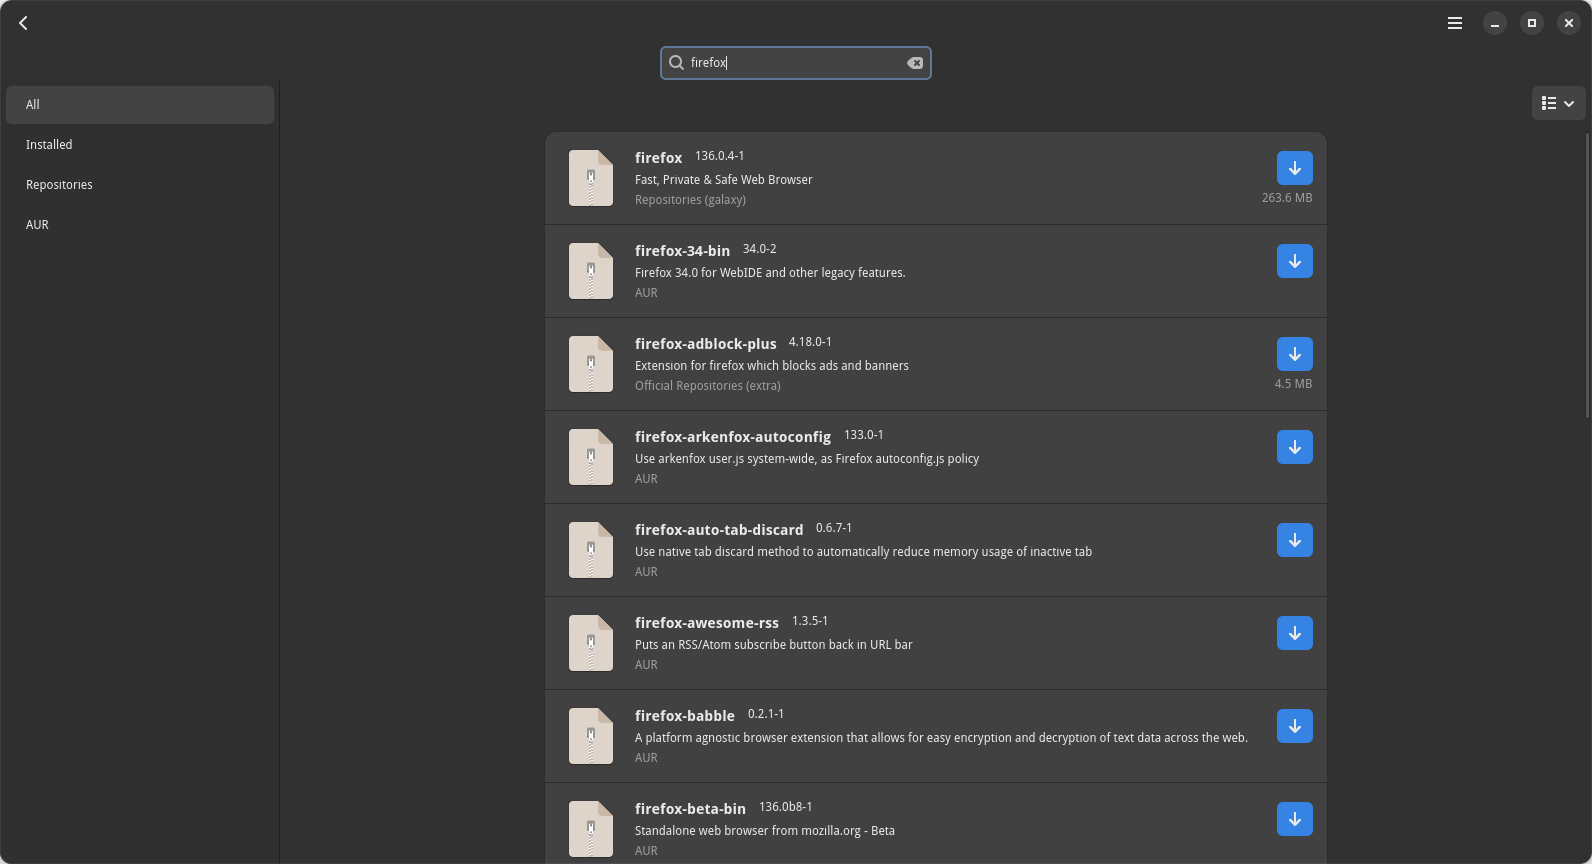1592x864 pixels.
Task: Go back using the header back arrow
Action: coord(23,23)
